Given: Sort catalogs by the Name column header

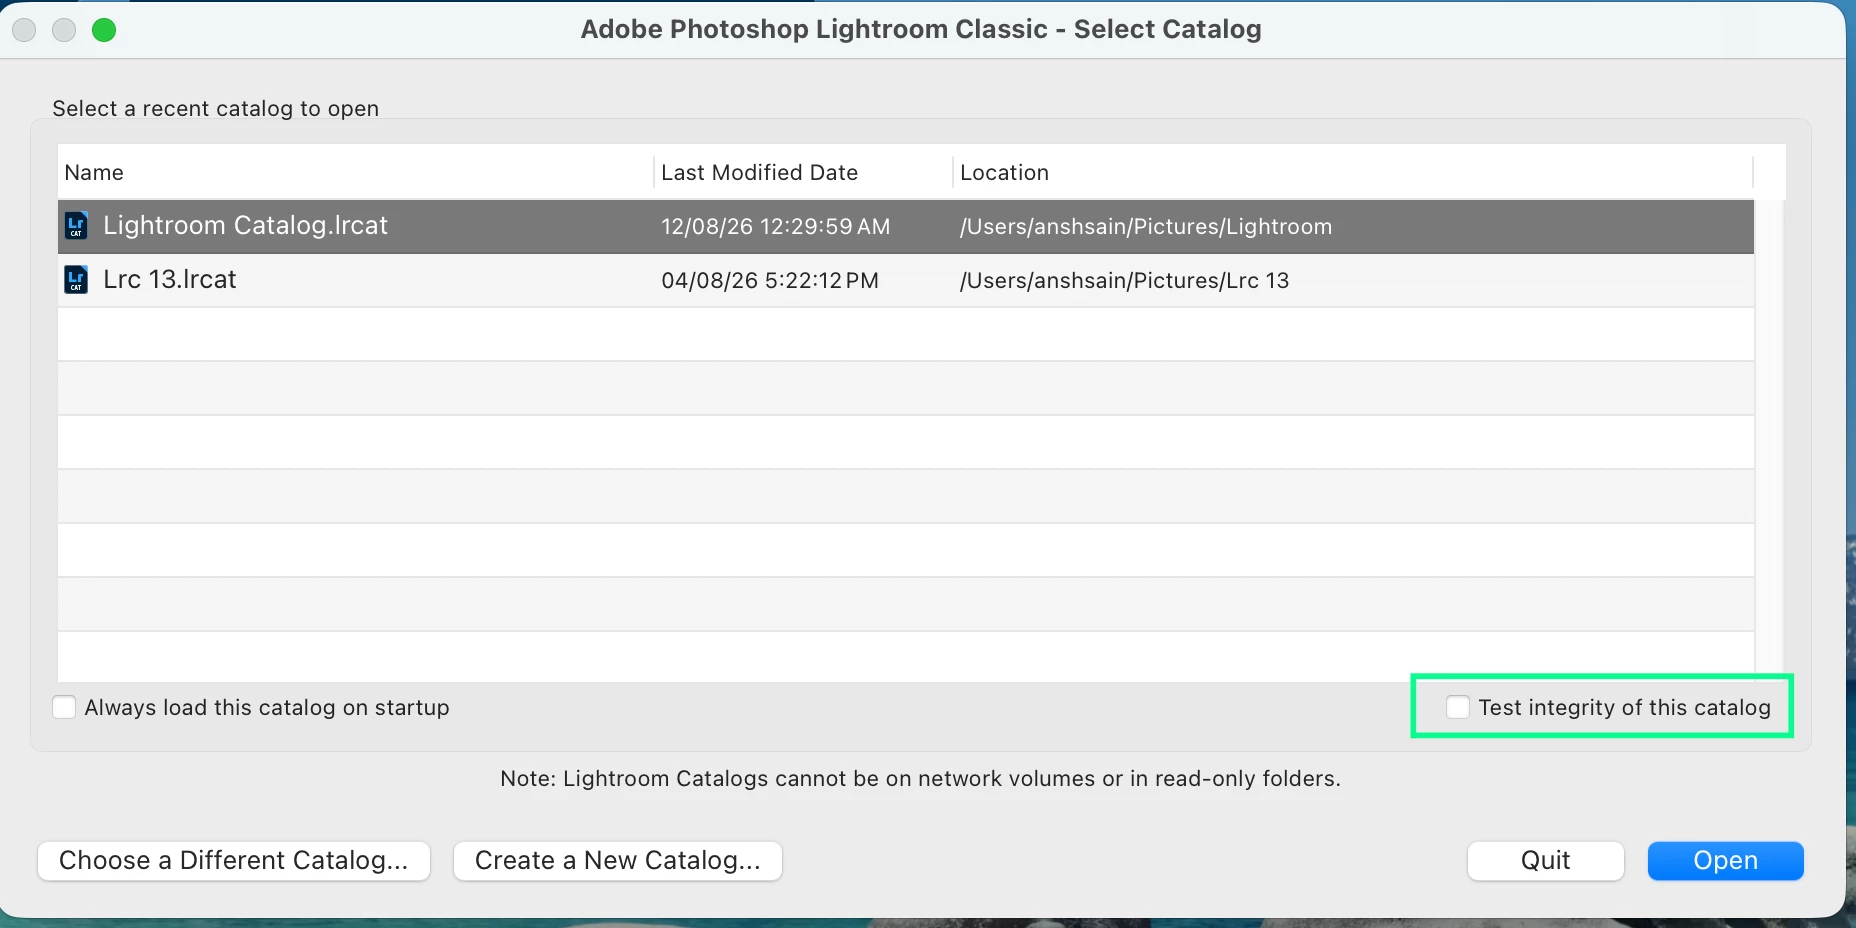Looking at the screenshot, I should pos(94,173).
